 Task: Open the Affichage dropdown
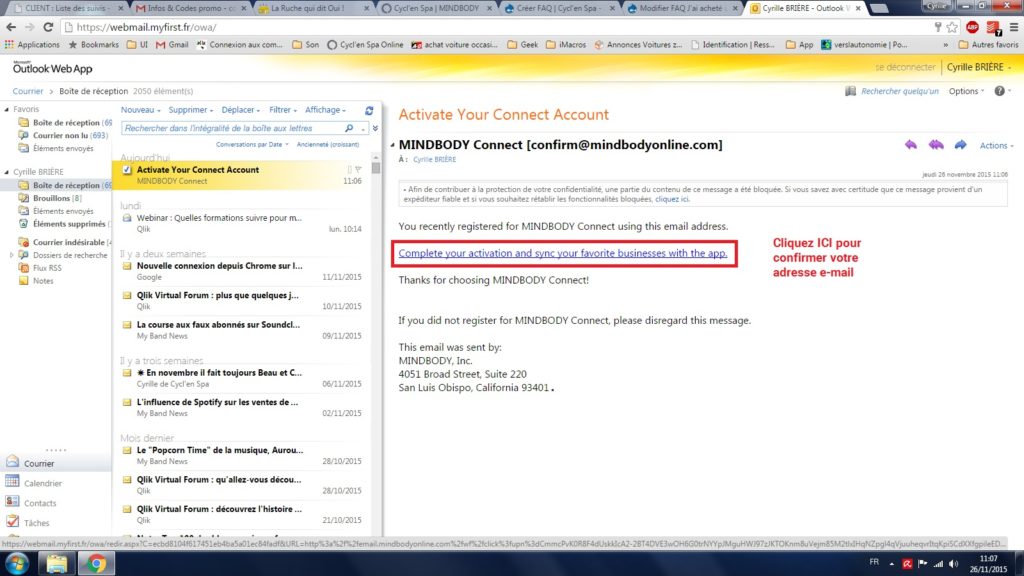(325, 110)
